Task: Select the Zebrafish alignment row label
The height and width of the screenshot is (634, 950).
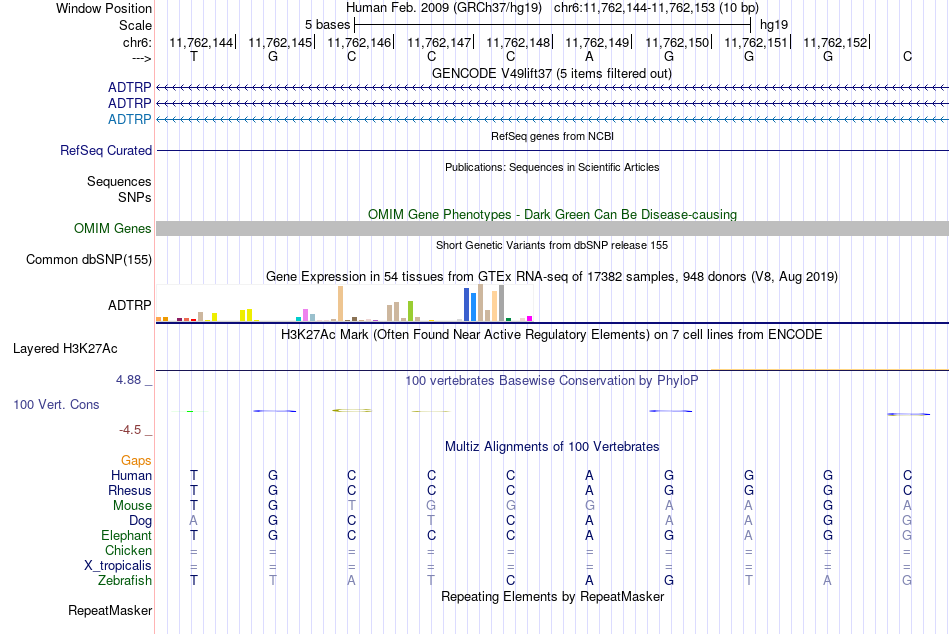Action: point(125,581)
